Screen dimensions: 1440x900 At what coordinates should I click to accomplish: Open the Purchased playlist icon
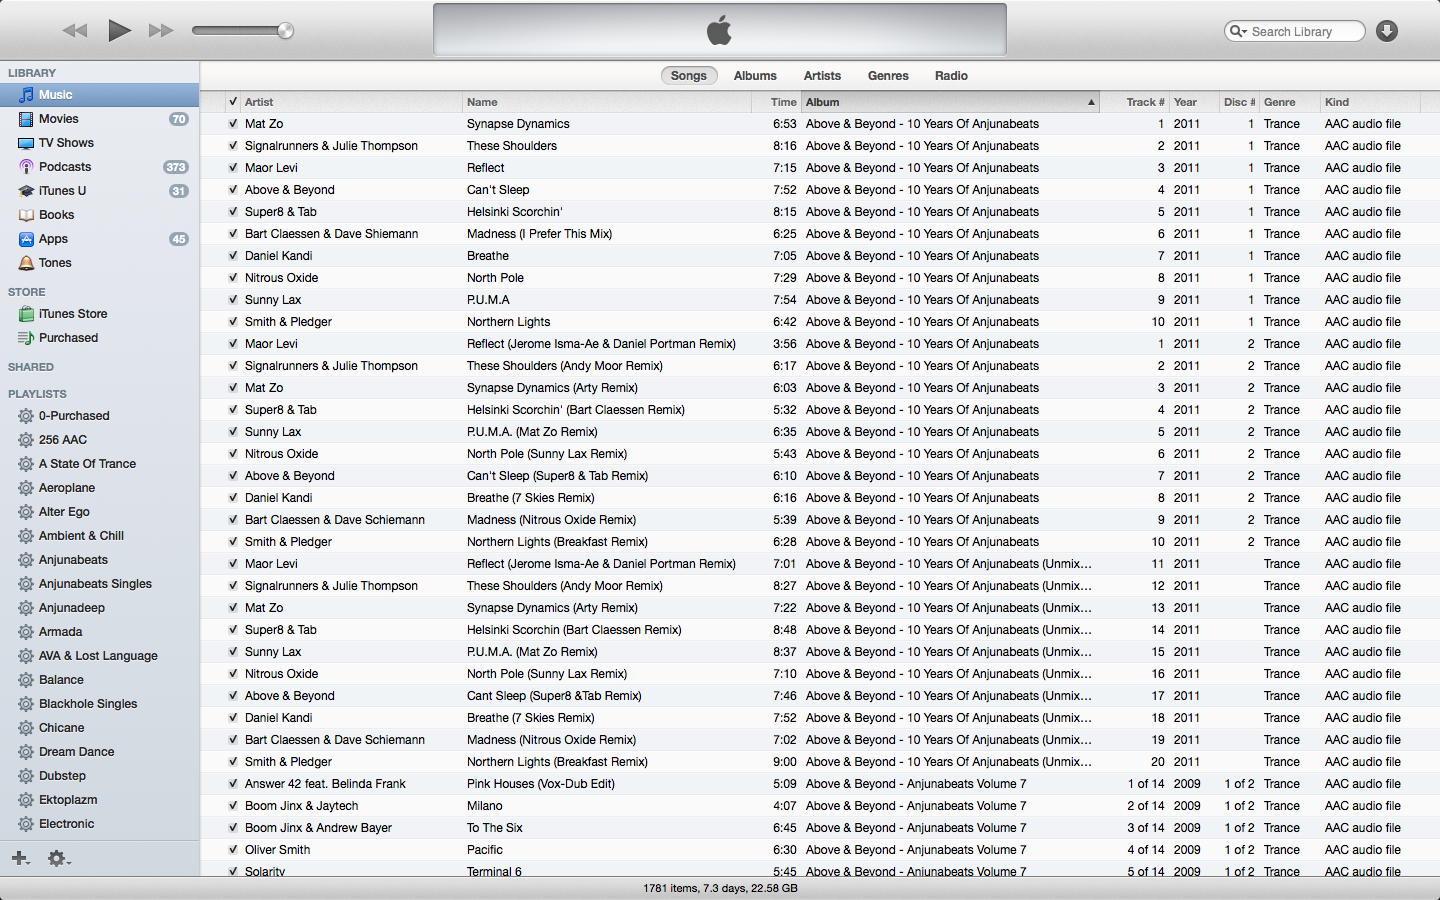pyautogui.click(x=26, y=338)
